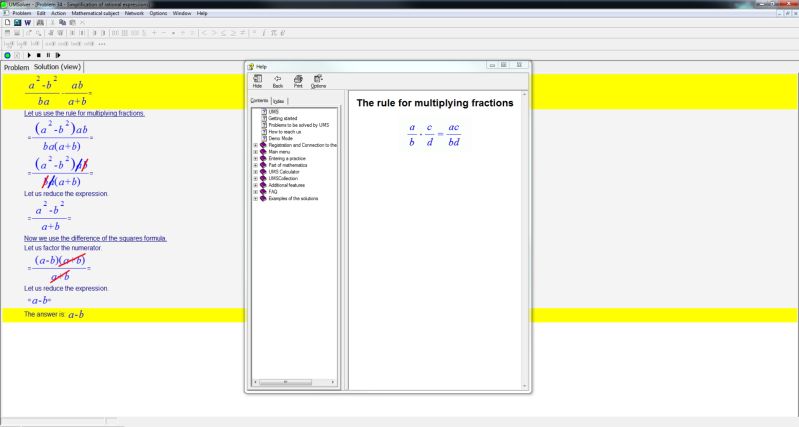799x427 pixels.
Task: Click the Back arrow in Help window
Action: tap(278, 81)
